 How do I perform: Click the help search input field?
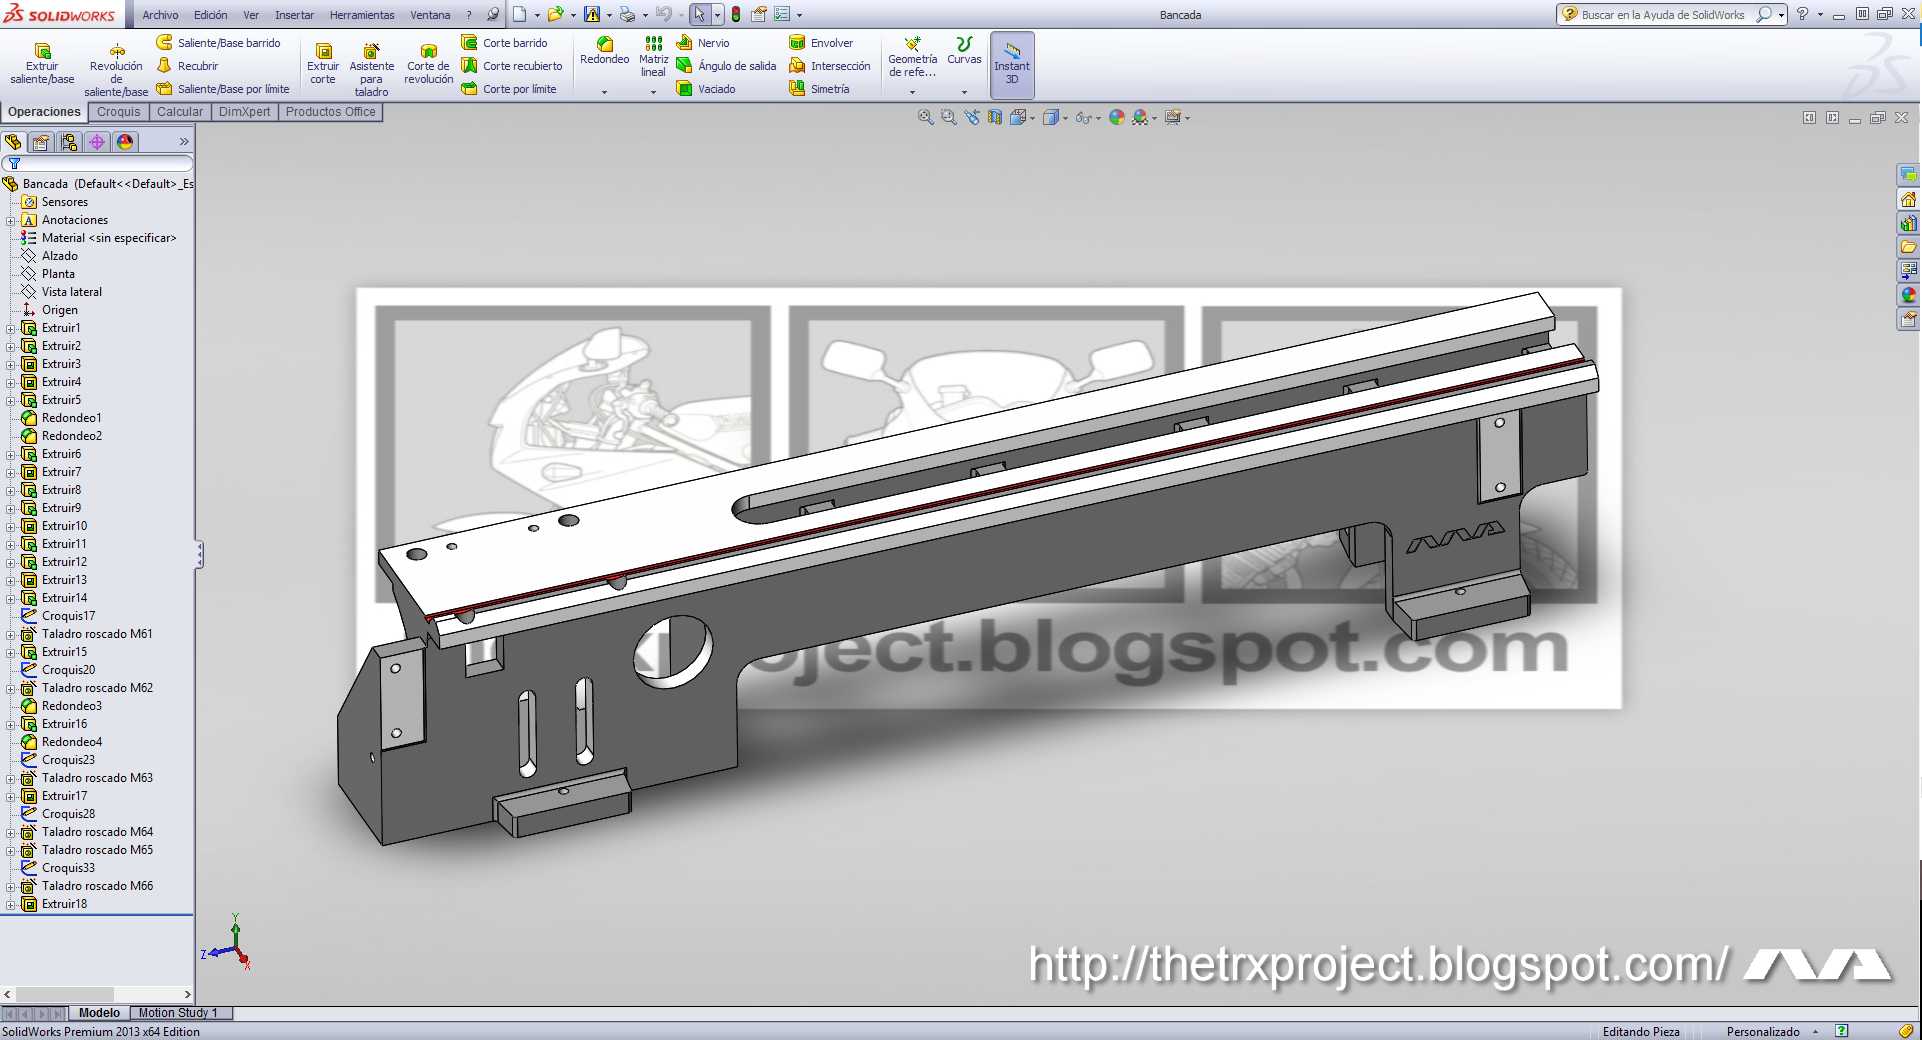pos(1661,15)
